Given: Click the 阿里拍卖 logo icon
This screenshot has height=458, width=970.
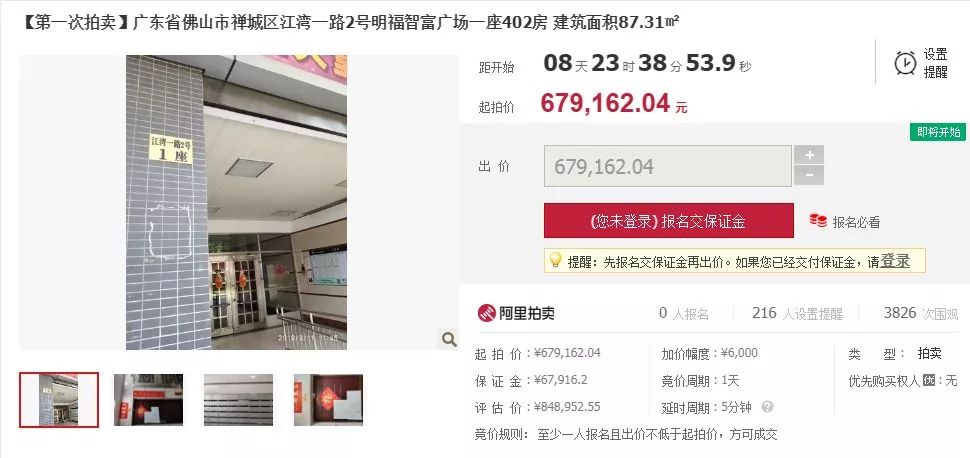Looking at the screenshot, I should click(x=486, y=313).
